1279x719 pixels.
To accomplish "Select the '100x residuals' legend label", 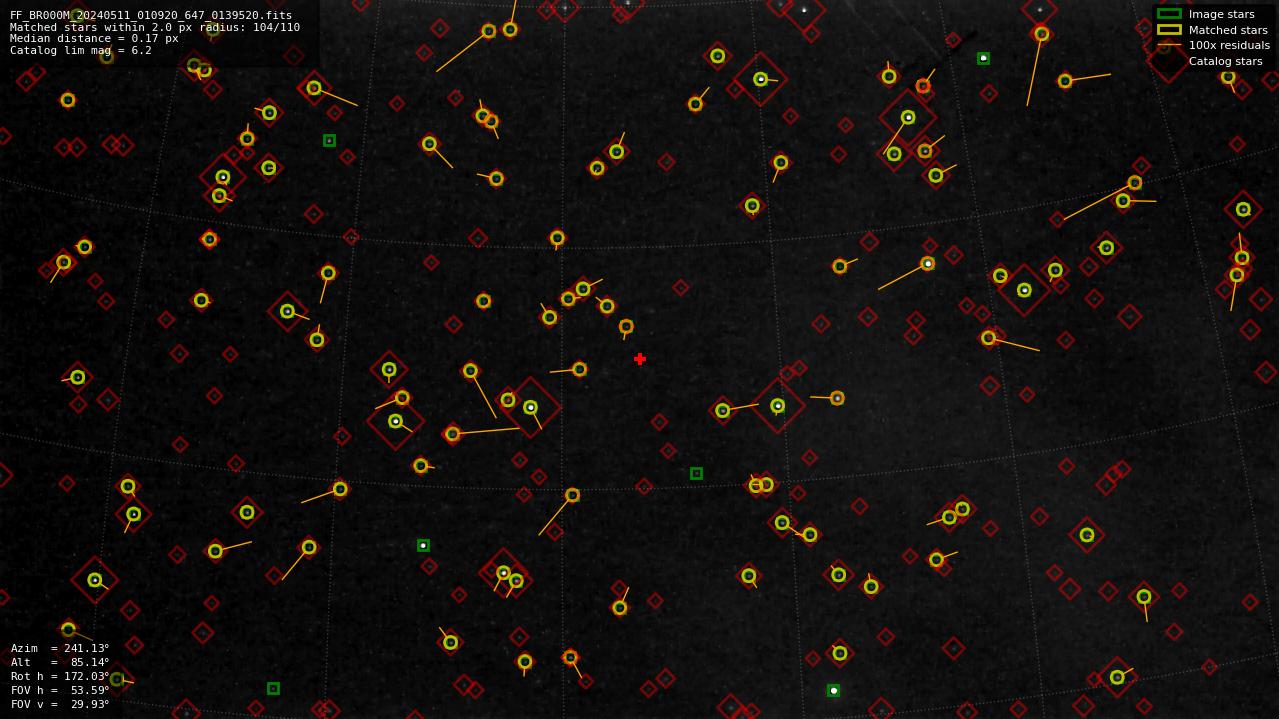I will pyautogui.click(x=1229, y=45).
